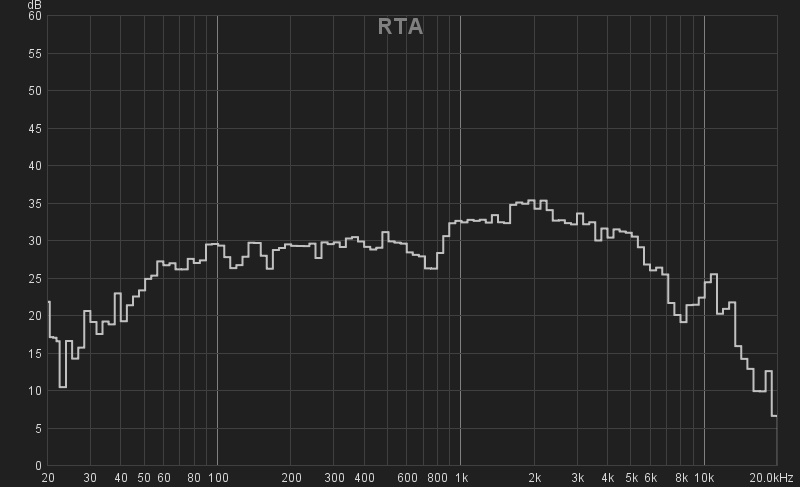Click the 80 Hz frequency axis label
Image resolution: width=800 pixels, height=487 pixels.
click(194, 478)
